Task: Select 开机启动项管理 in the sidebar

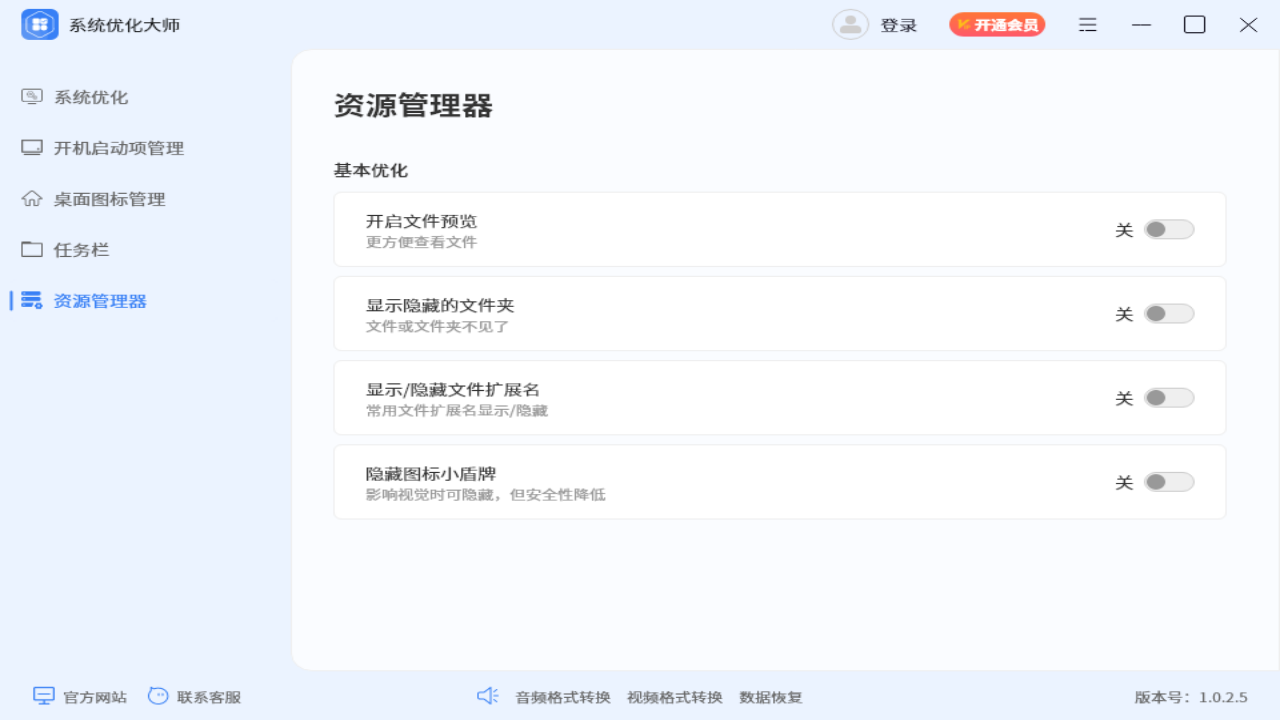Action: click(117, 147)
